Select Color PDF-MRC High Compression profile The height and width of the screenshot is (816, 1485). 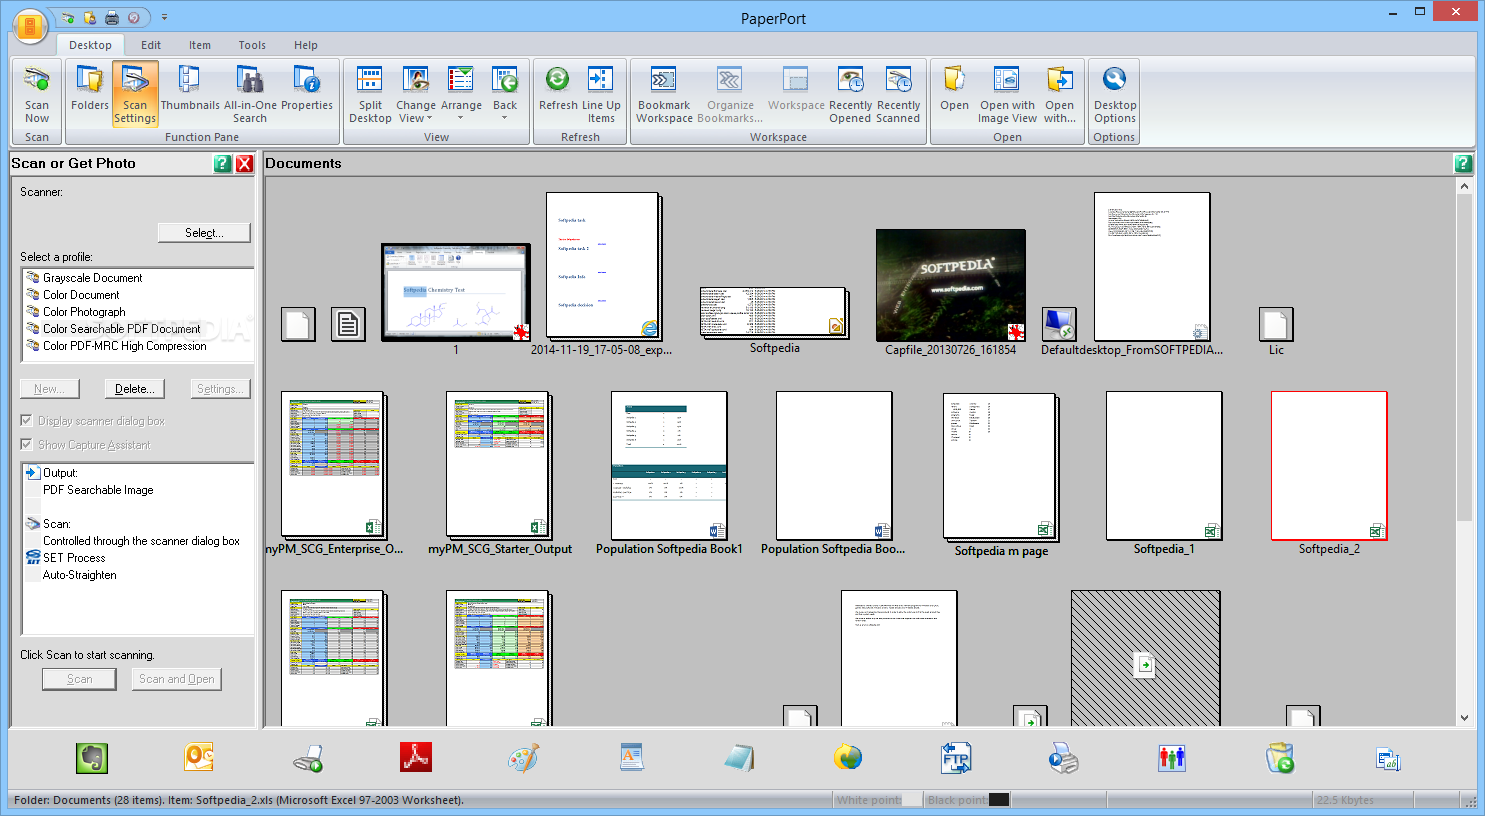click(124, 346)
